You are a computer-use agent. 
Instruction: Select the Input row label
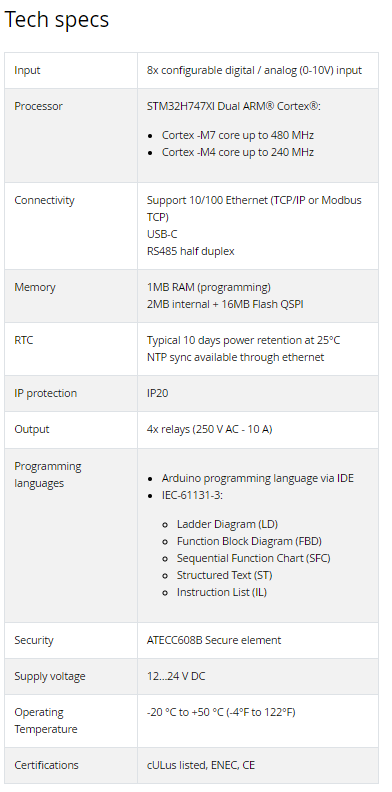click(27, 70)
